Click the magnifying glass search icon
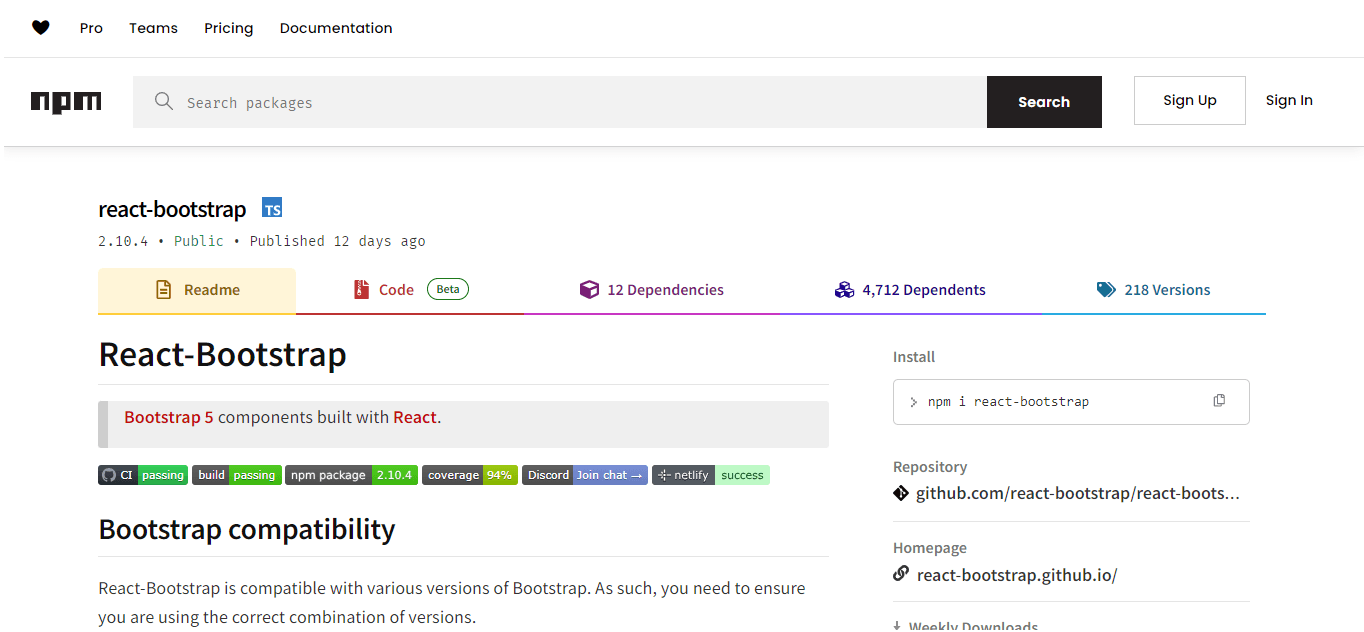The width and height of the screenshot is (1364, 632). pyautogui.click(x=164, y=101)
